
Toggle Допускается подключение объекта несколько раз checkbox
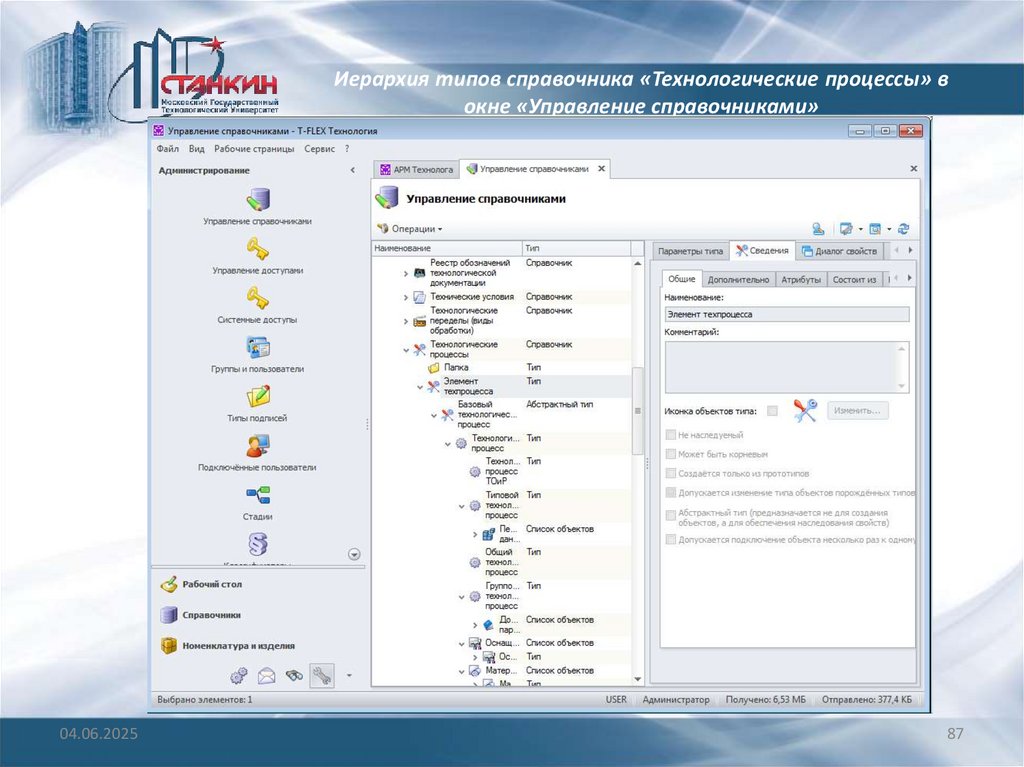tap(671, 540)
